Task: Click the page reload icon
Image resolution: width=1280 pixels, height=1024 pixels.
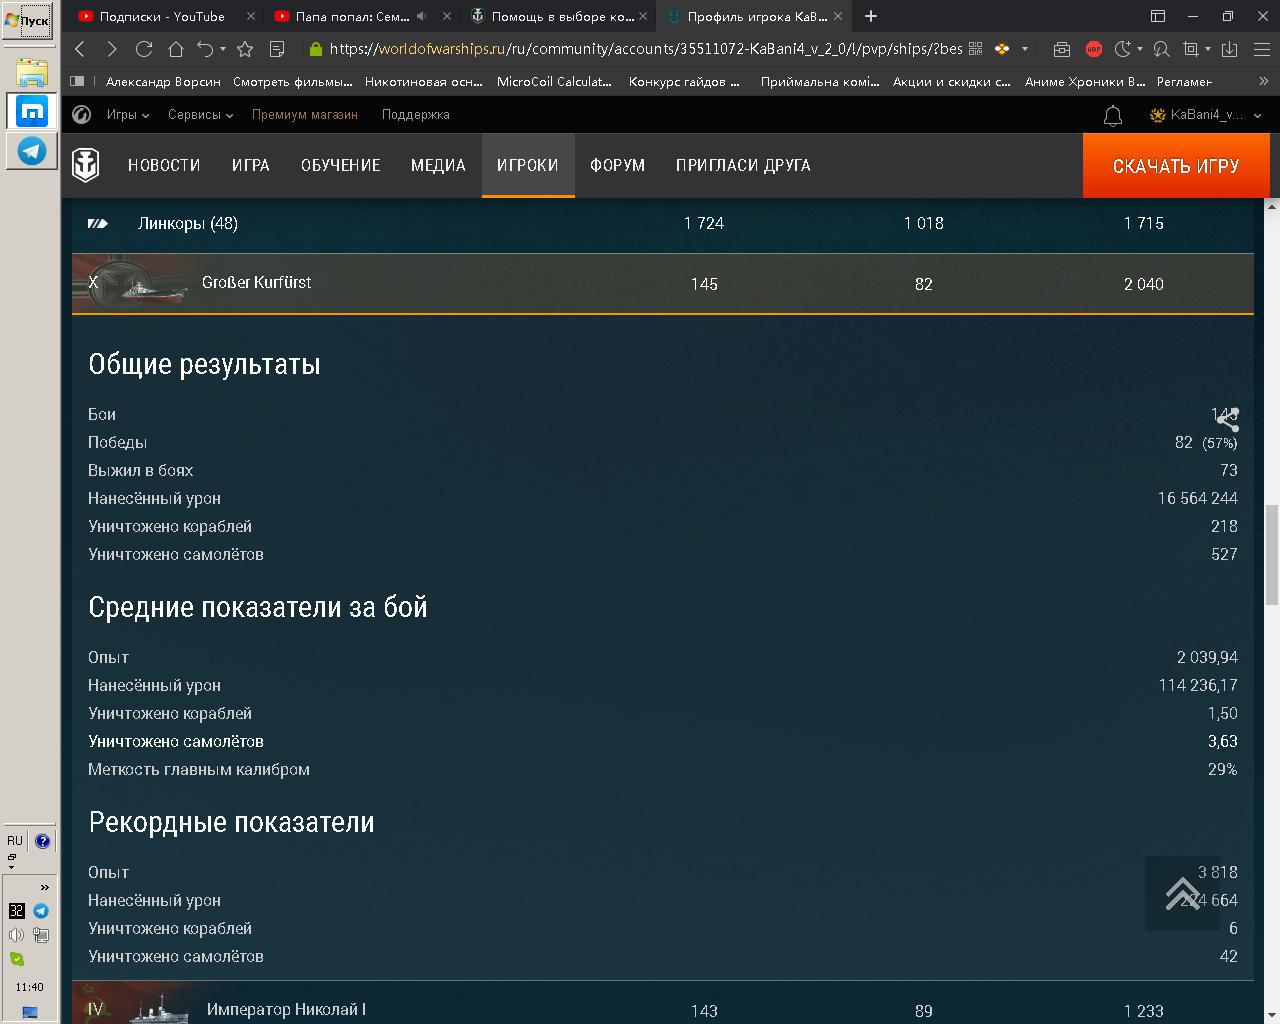Action: [x=144, y=49]
